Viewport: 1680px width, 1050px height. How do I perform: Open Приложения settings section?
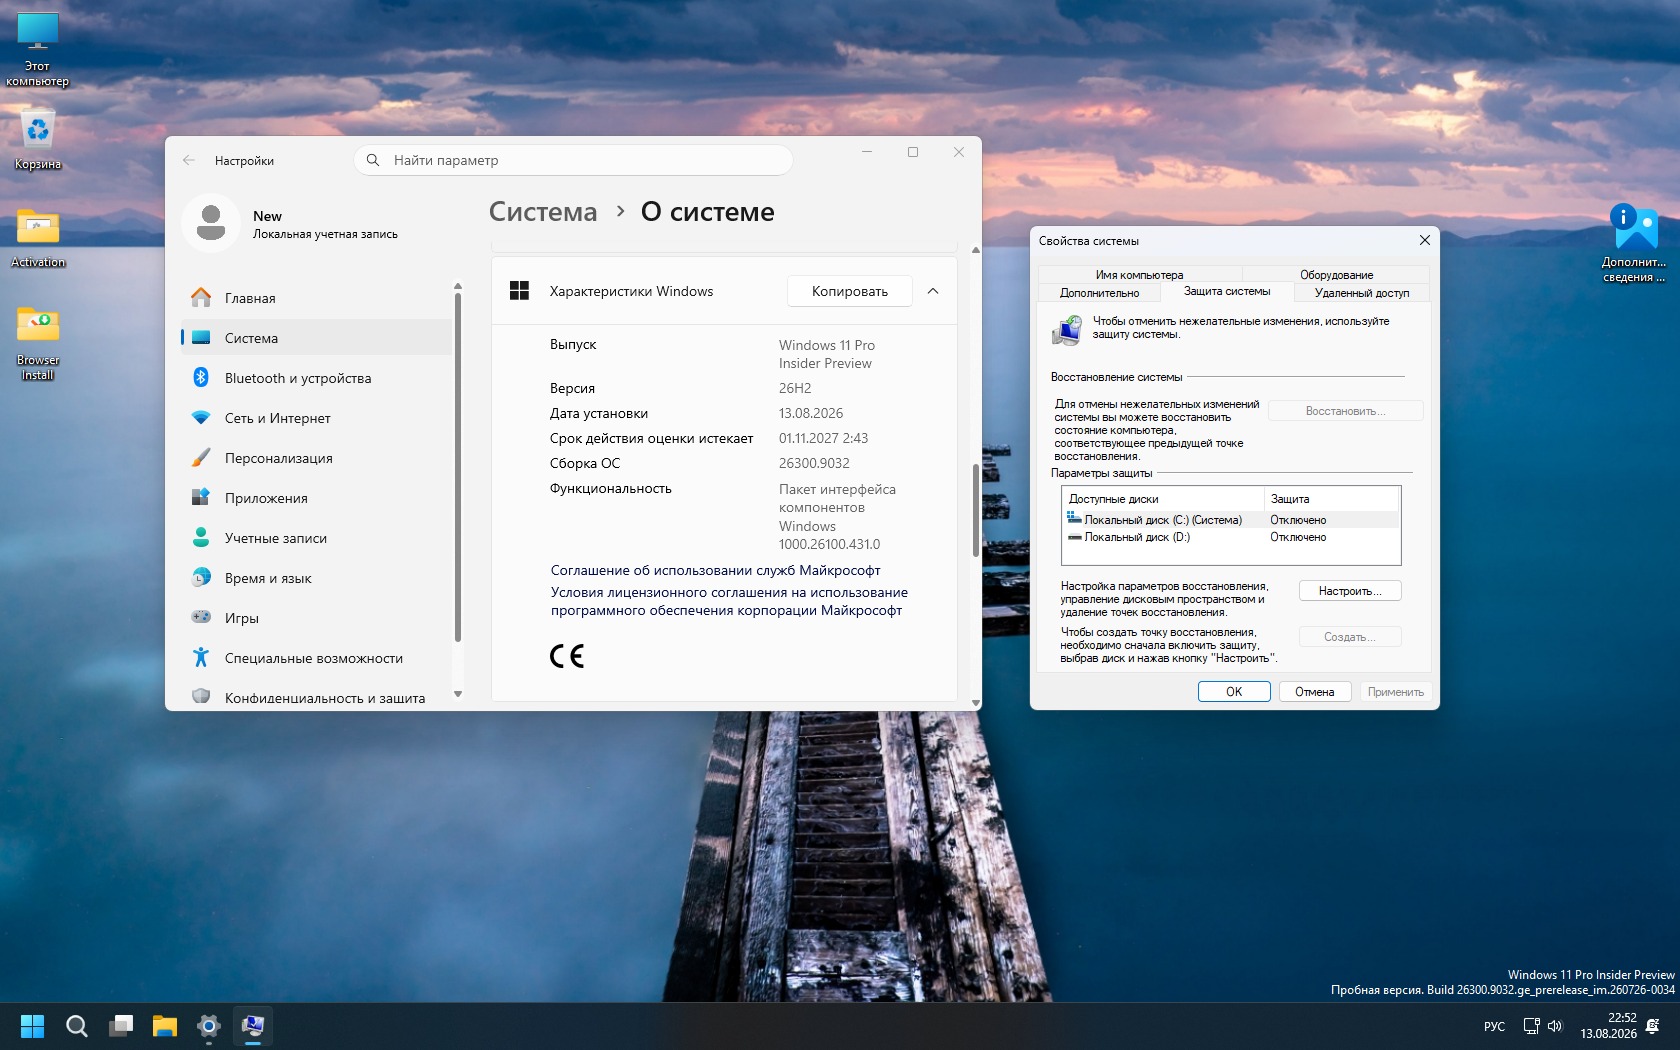click(x=316, y=498)
